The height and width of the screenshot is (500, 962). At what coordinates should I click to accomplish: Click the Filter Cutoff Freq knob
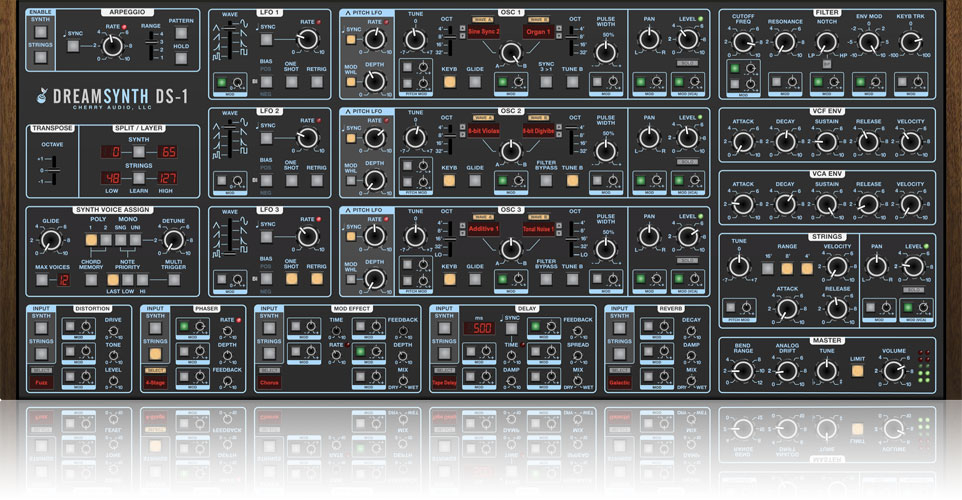pos(742,42)
